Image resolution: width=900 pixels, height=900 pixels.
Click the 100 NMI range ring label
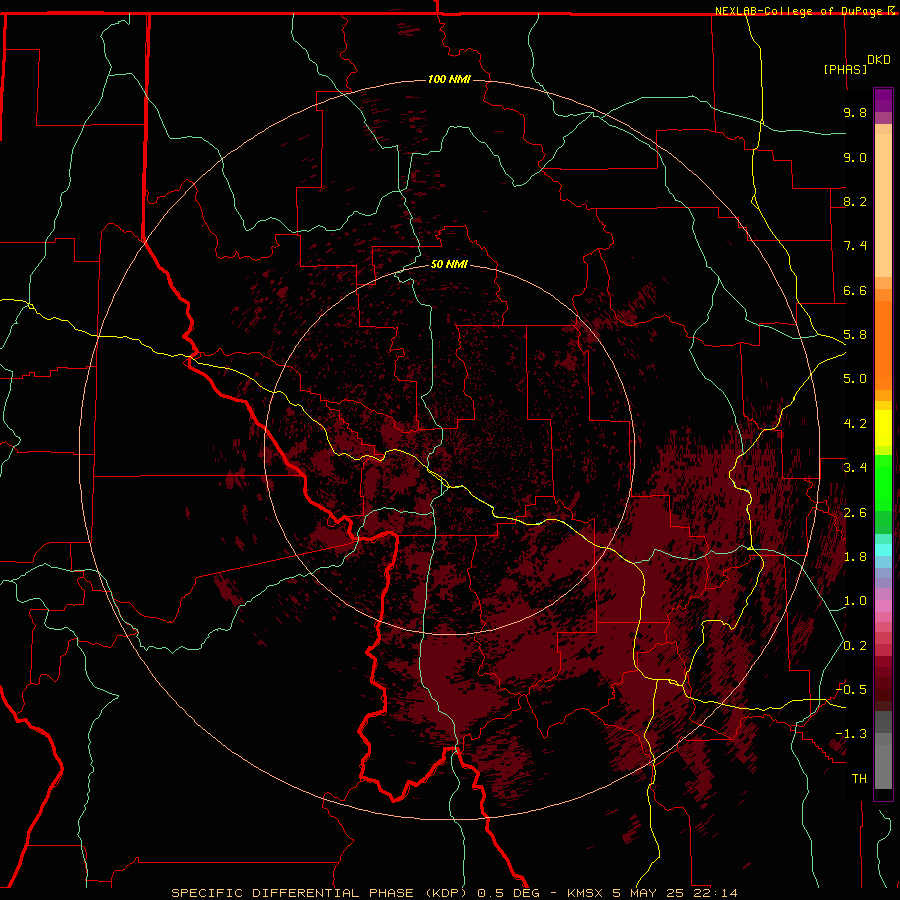(449, 79)
